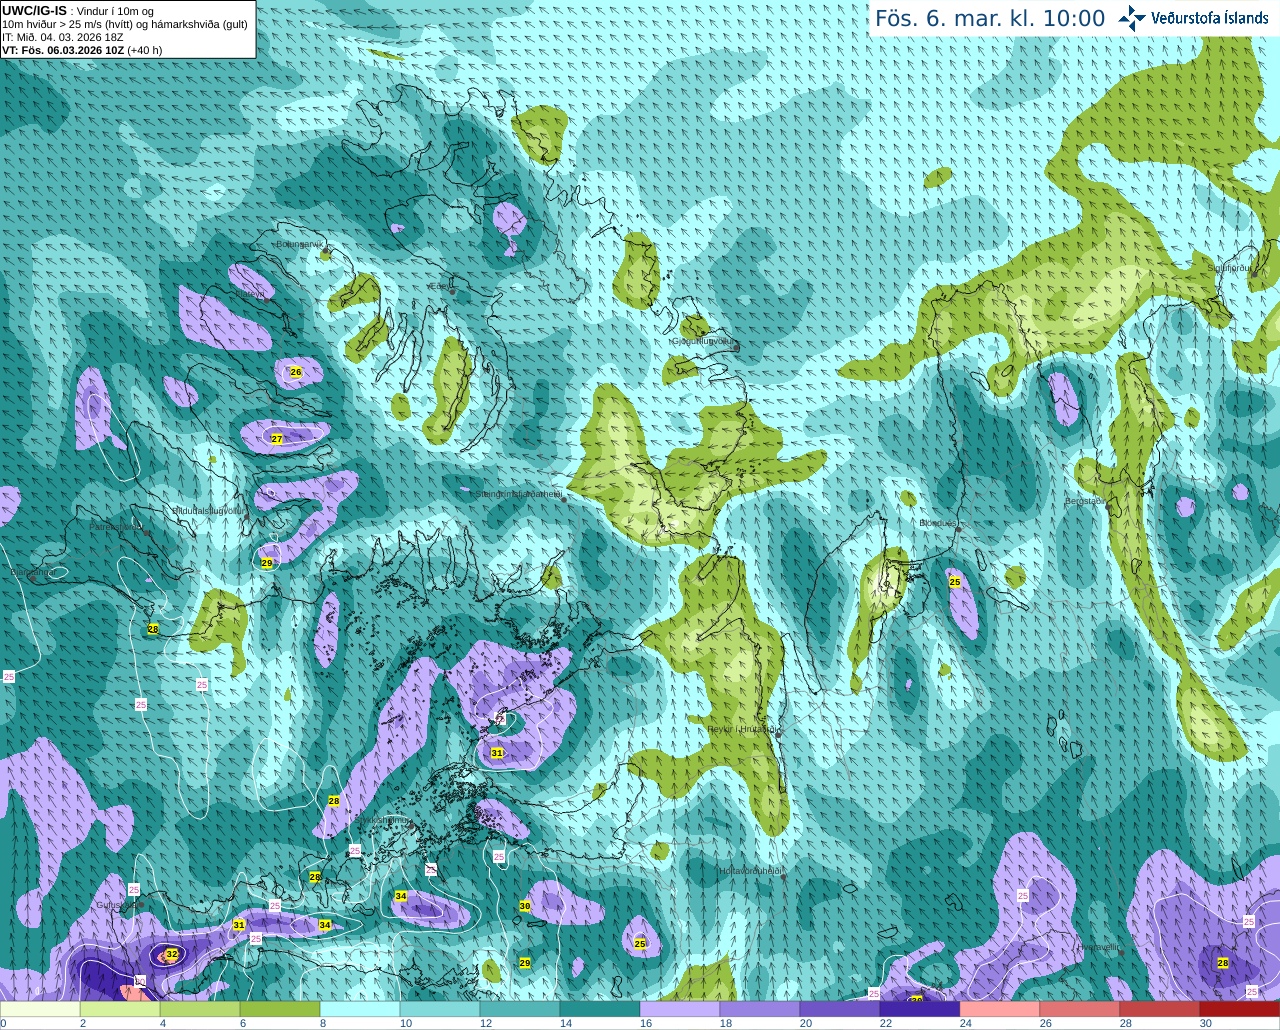Click the Bergstaðir station label
This screenshot has width=1280, height=1030.
(1086, 501)
